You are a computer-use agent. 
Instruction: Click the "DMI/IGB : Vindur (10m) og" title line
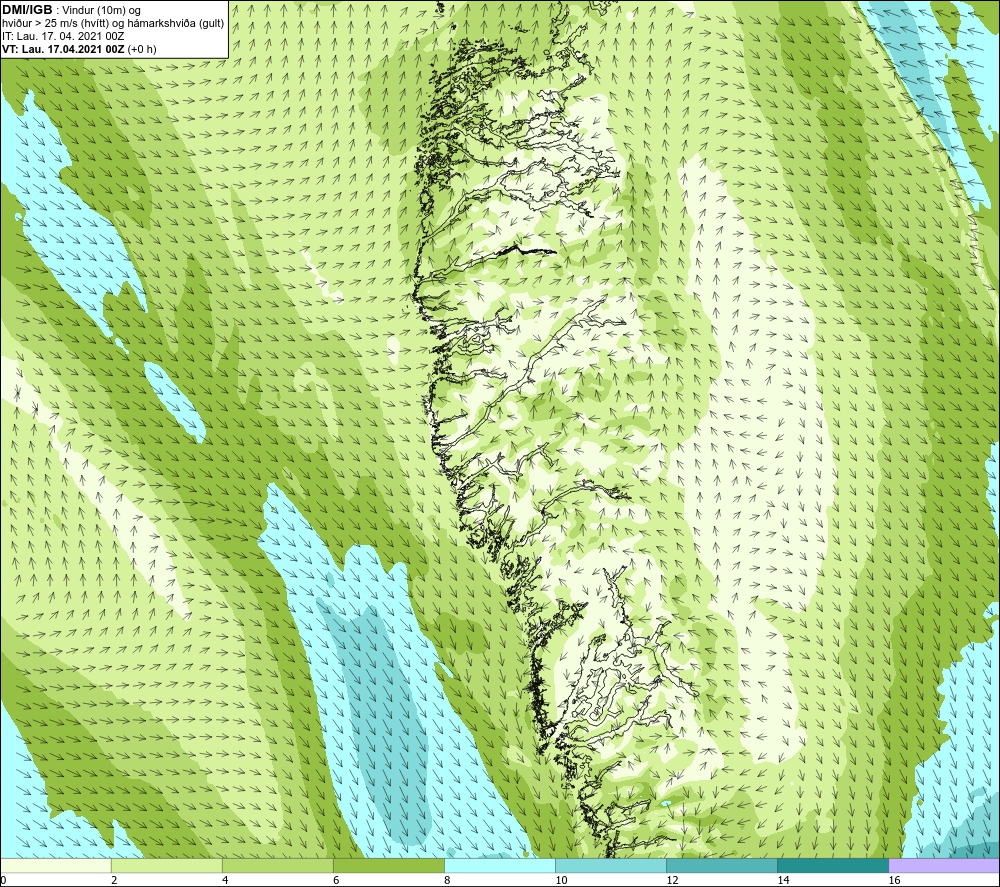pos(71,10)
